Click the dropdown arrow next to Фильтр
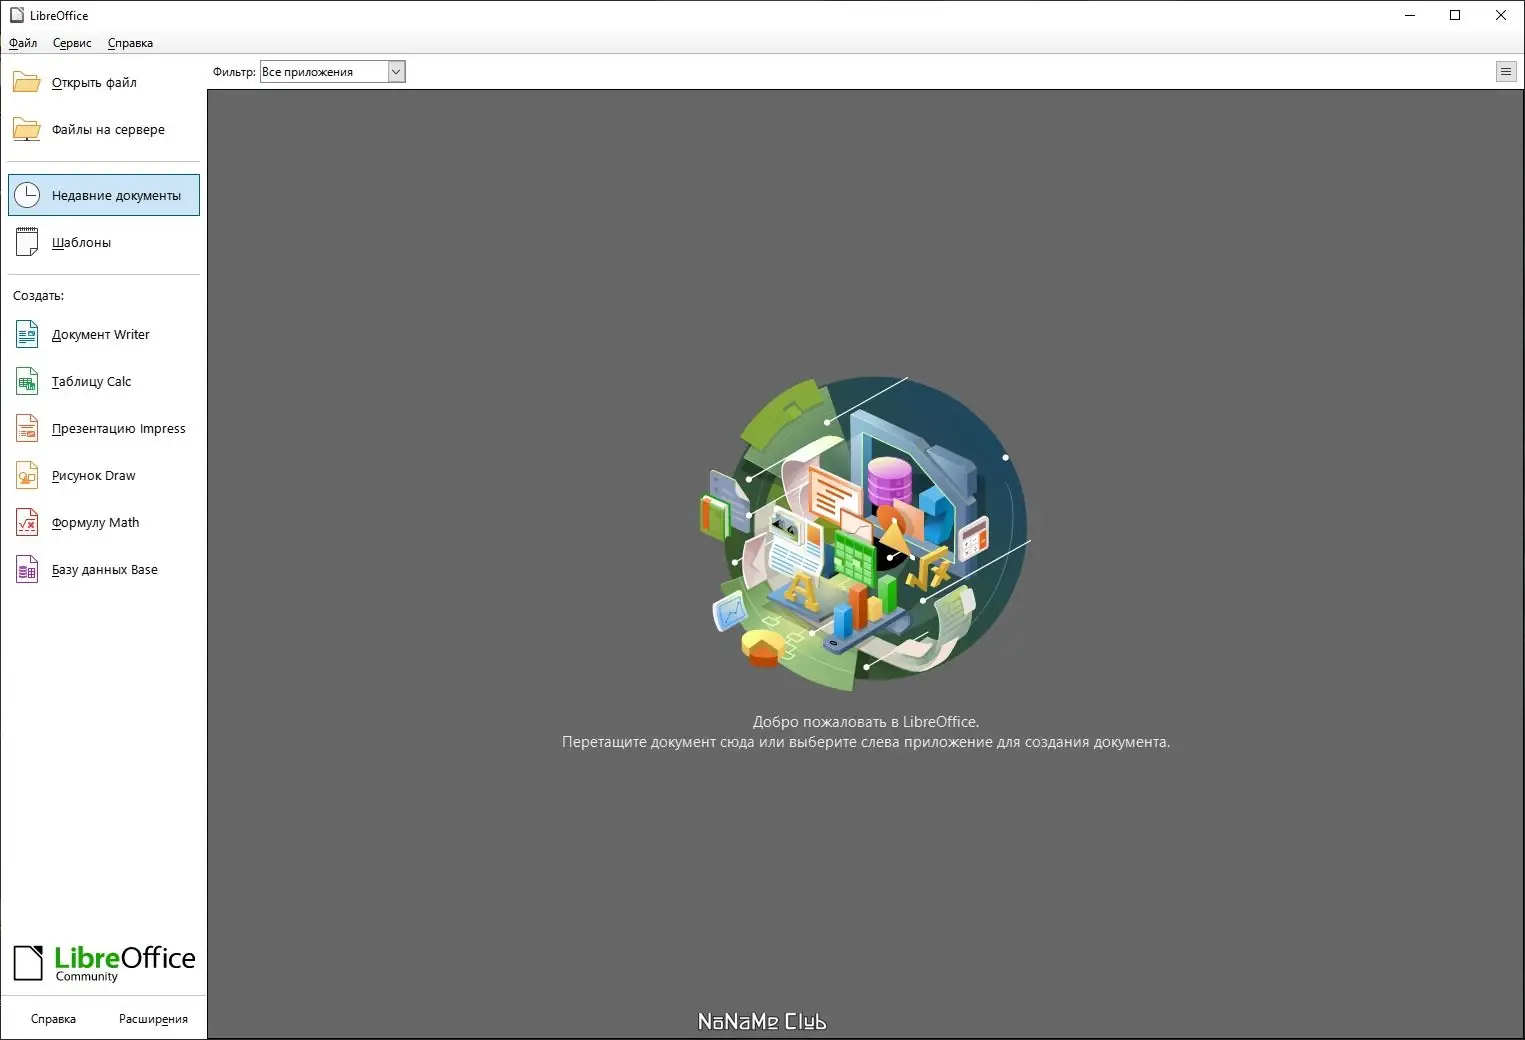Image resolution: width=1525 pixels, height=1040 pixels. (x=396, y=71)
